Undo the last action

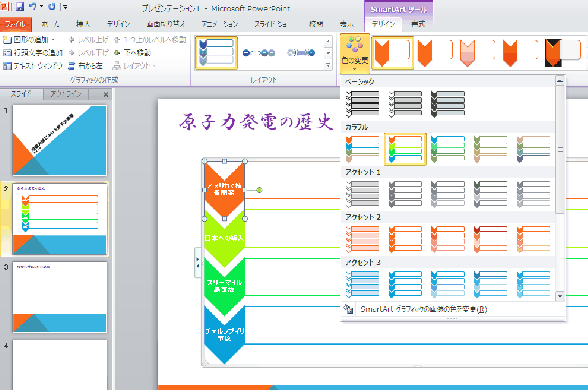point(33,6)
